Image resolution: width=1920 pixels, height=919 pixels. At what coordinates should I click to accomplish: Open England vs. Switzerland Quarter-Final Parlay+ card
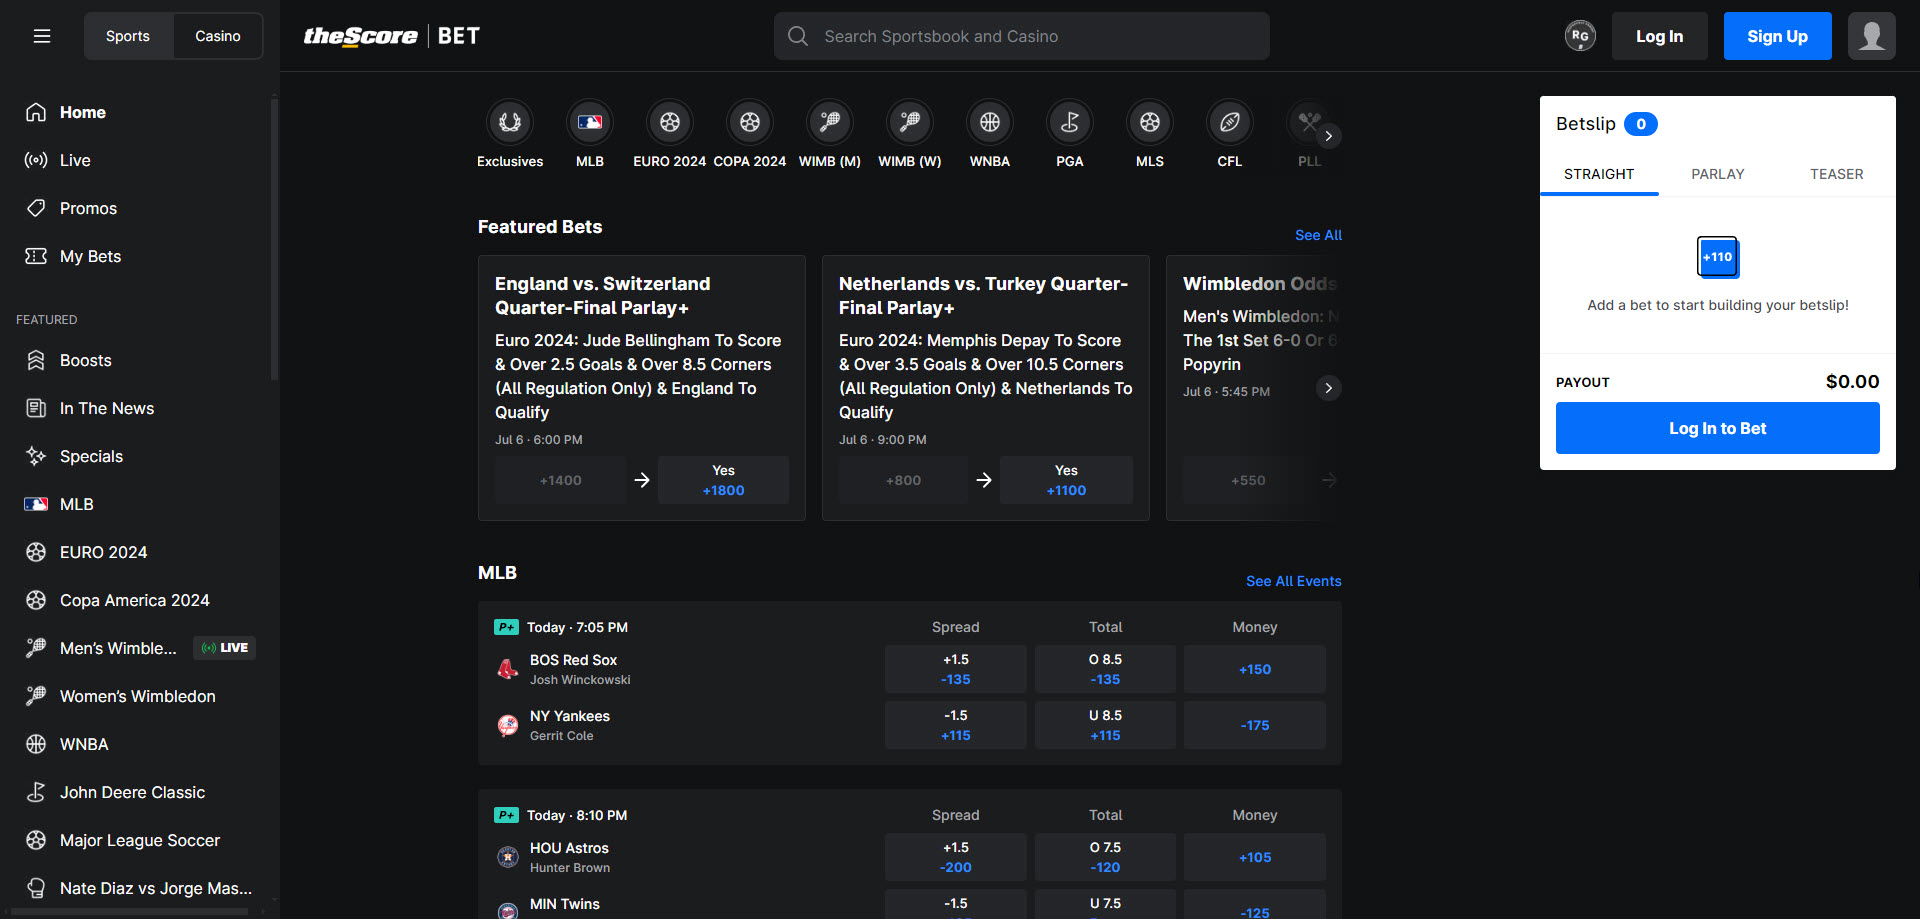click(x=641, y=388)
